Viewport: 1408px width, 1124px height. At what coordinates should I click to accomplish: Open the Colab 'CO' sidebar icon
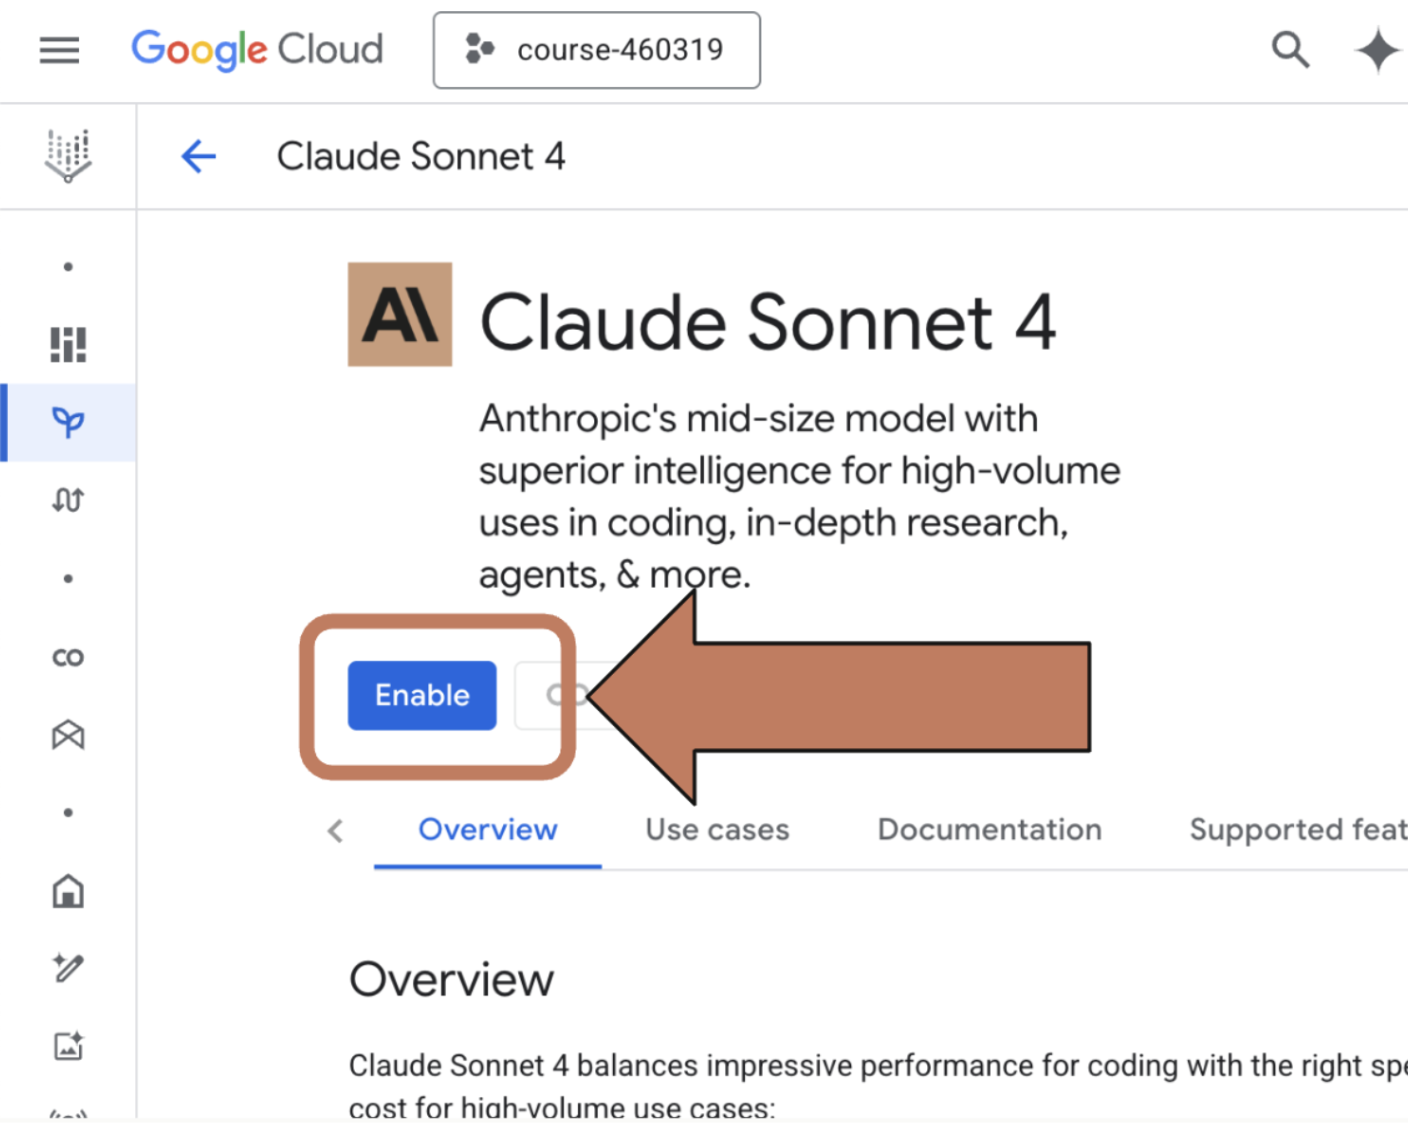pos(68,657)
